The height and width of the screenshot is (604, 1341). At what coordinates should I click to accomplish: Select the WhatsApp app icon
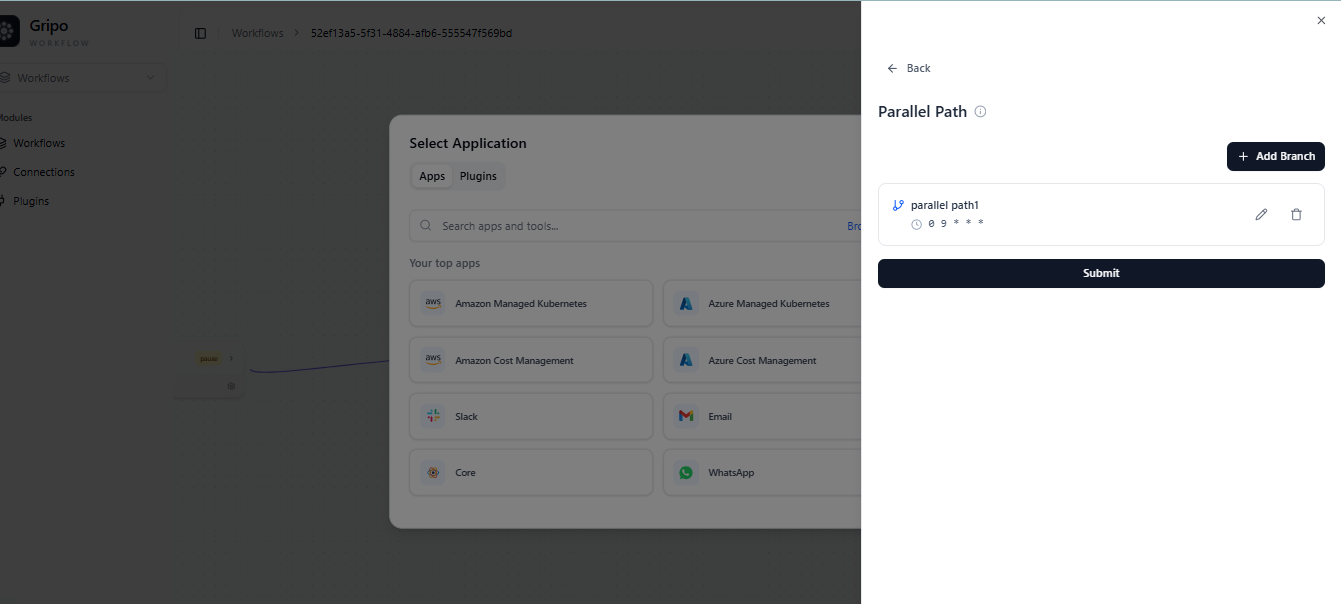click(x=686, y=472)
